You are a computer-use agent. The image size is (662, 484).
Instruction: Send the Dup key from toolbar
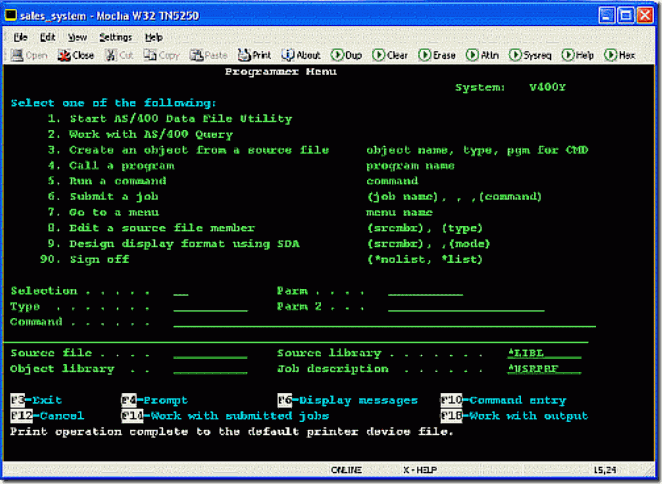click(346, 55)
